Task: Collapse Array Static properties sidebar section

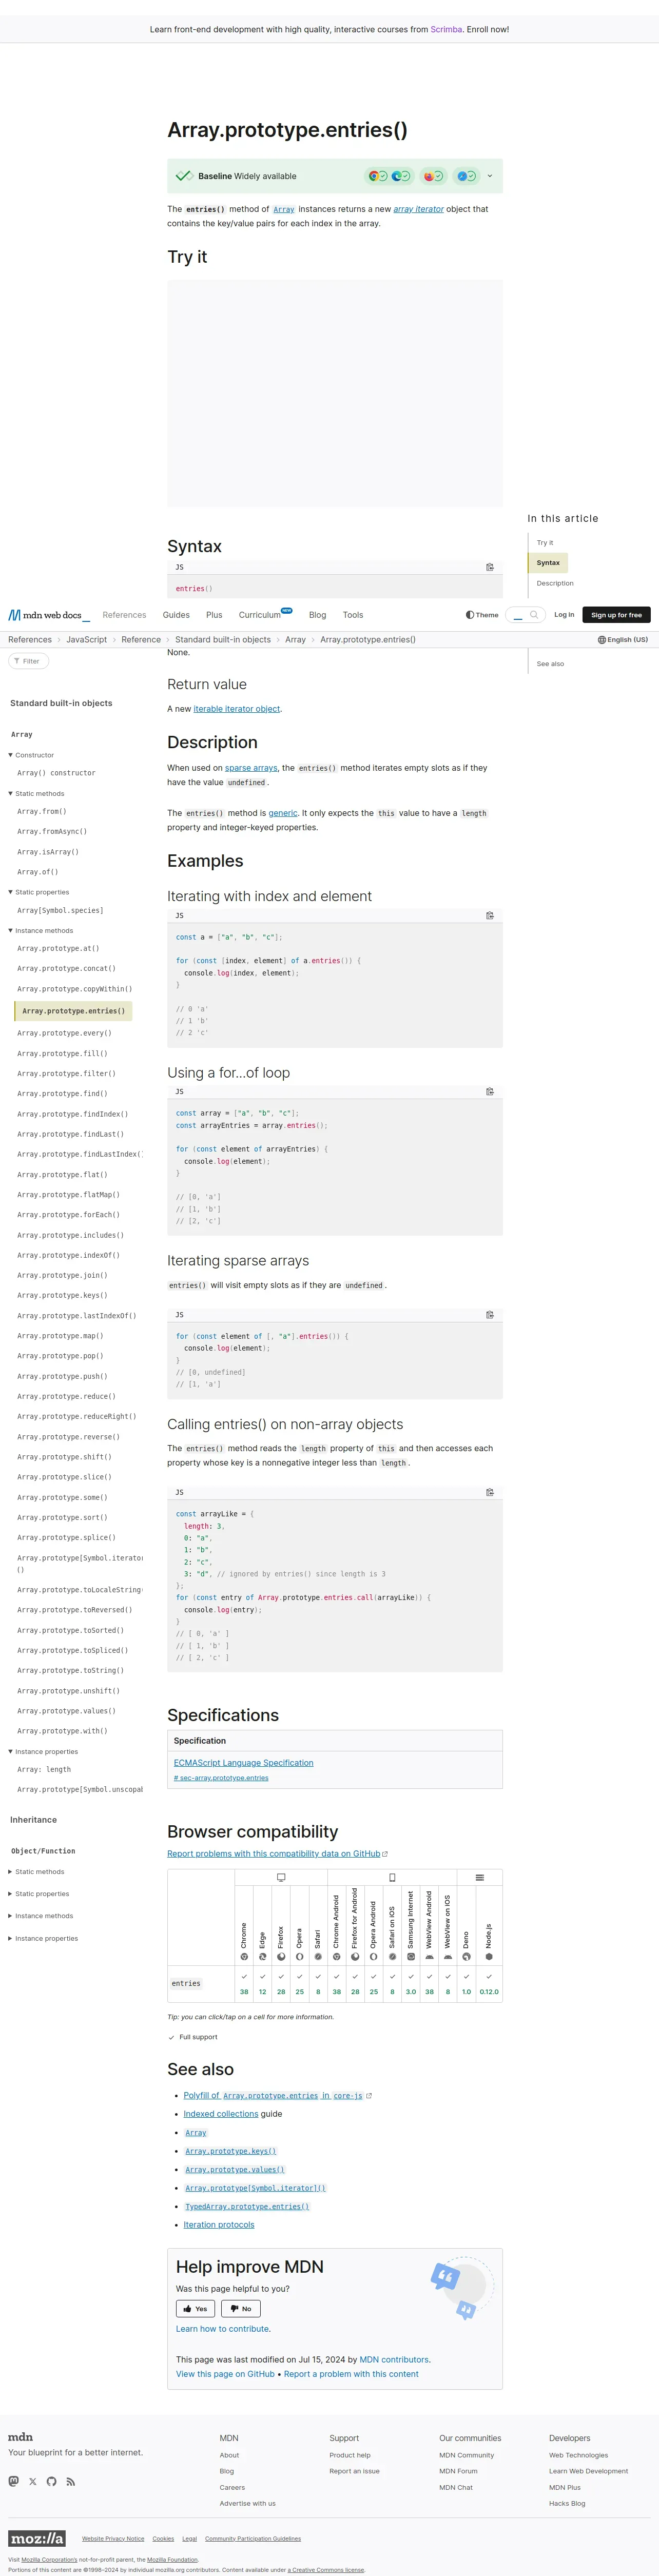Action: [39, 892]
